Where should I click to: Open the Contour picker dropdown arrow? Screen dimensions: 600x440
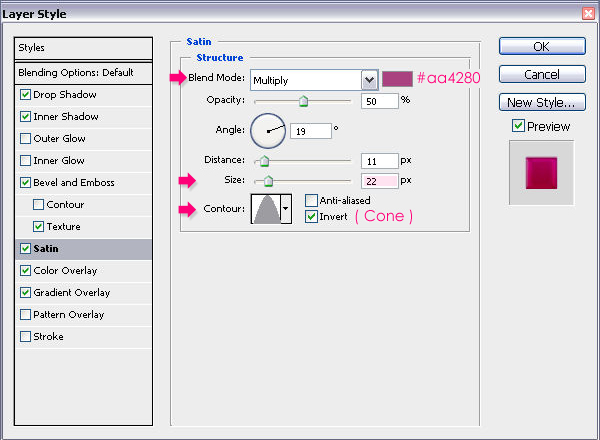point(285,209)
